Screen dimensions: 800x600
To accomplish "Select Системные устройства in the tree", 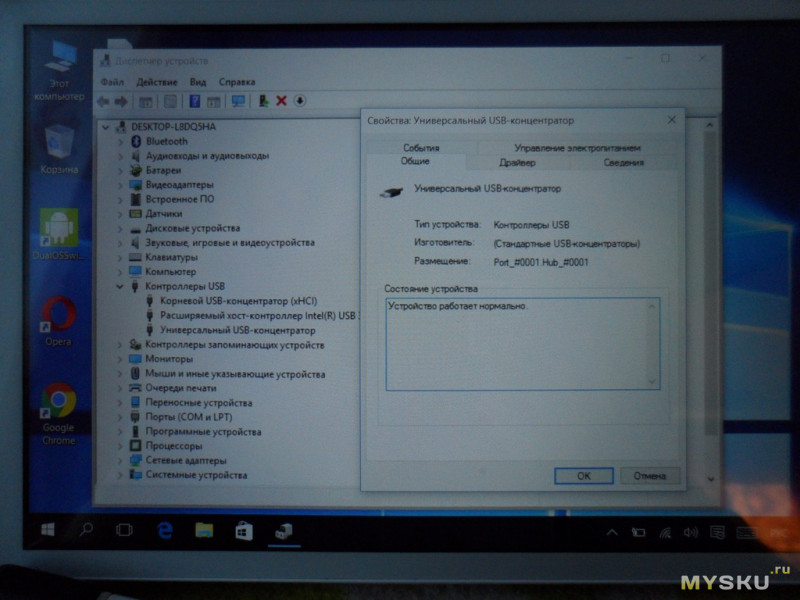I will (x=196, y=476).
